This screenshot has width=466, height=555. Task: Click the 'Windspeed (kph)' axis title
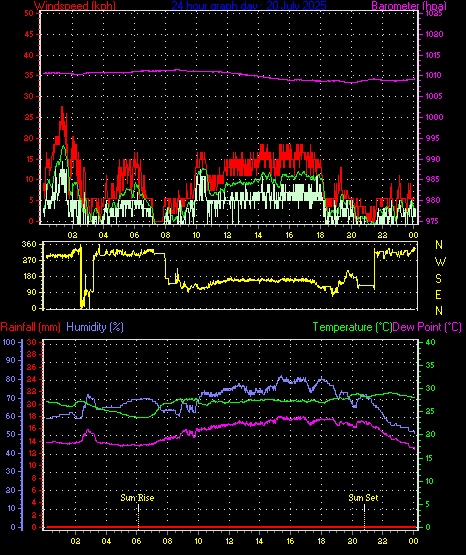(75, 6)
